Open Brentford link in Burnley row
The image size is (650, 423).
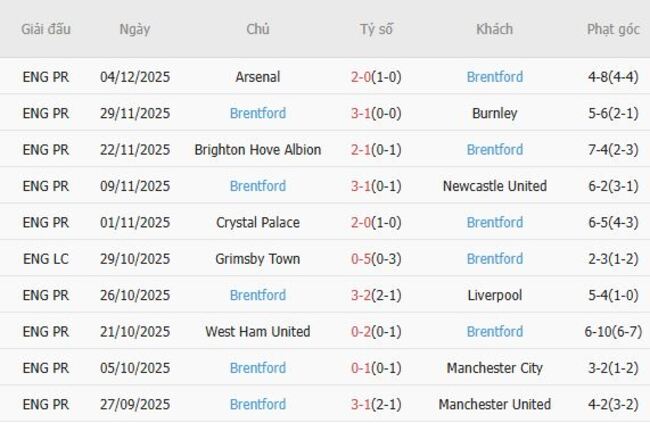pyautogui.click(x=257, y=113)
